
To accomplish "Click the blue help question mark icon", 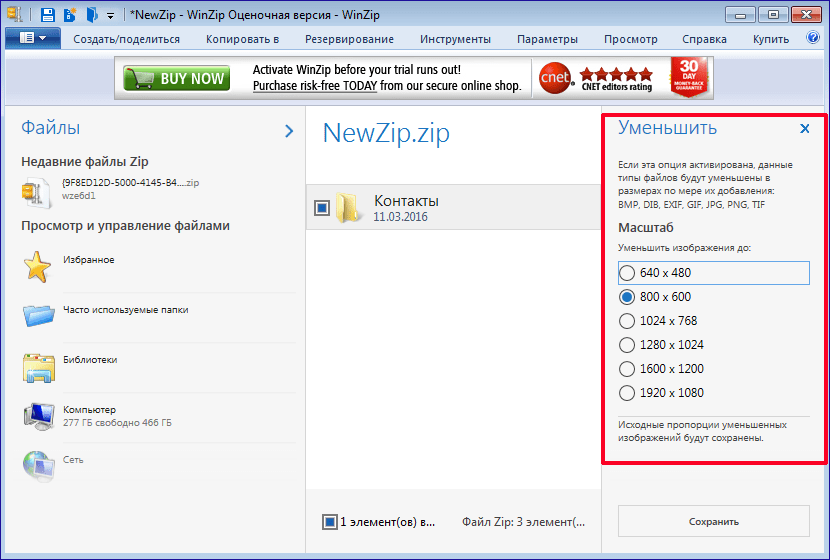I will pyautogui.click(x=813, y=38).
